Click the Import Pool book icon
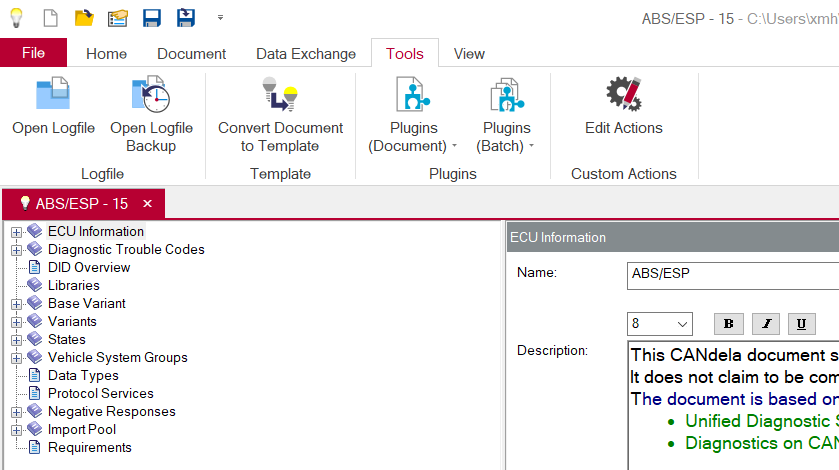This screenshot has width=839, height=470. [35, 429]
